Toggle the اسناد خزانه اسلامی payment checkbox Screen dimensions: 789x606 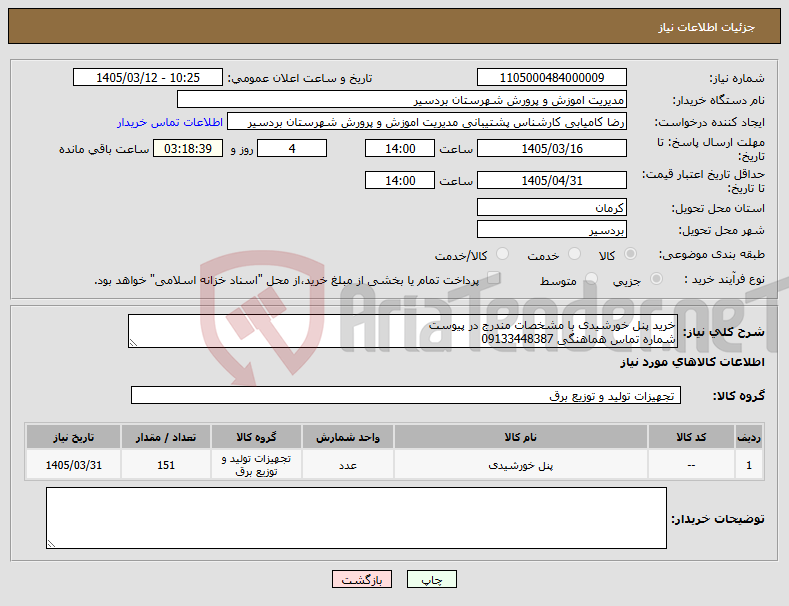tap(494, 278)
